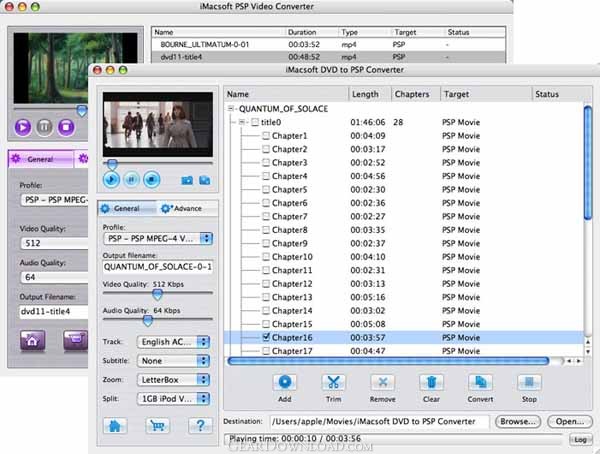The height and width of the screenshot is (454, 600).
Task: Select the Chapter12 row
Action: click(x=404, y=284)
